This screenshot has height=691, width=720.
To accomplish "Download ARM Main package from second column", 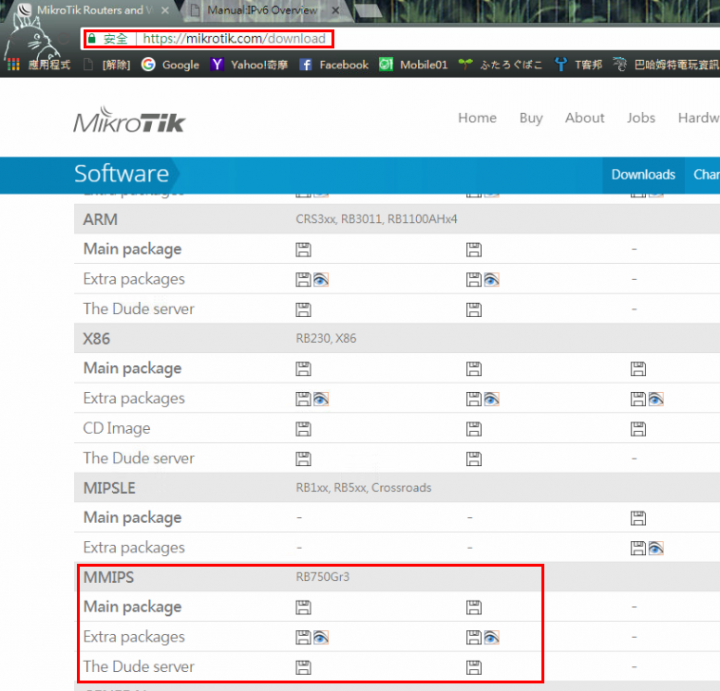I will click(474, 250).
